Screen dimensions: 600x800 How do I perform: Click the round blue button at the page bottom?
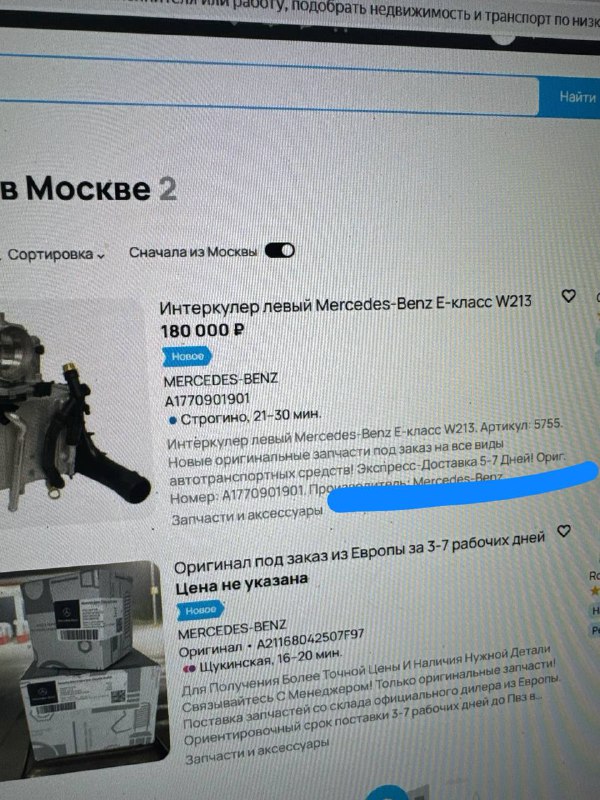pyautogui.click(x=388, y=793)
